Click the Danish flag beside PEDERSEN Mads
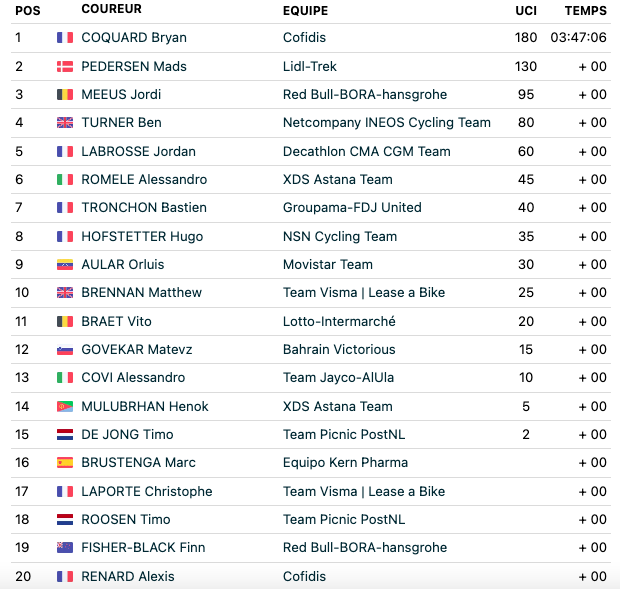The image size is (620, 589). 65,66
